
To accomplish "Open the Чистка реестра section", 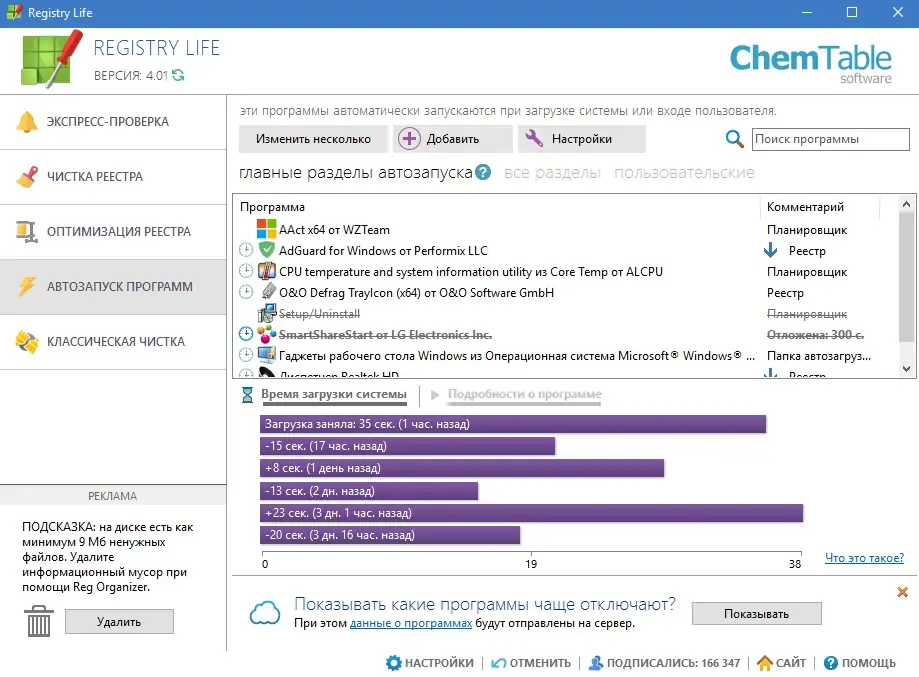I will pos(113,177).
